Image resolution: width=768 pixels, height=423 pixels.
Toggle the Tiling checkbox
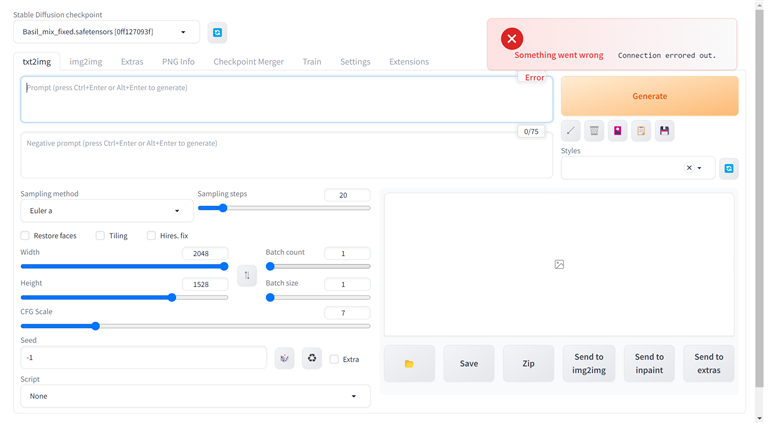[x=100, y=236]
